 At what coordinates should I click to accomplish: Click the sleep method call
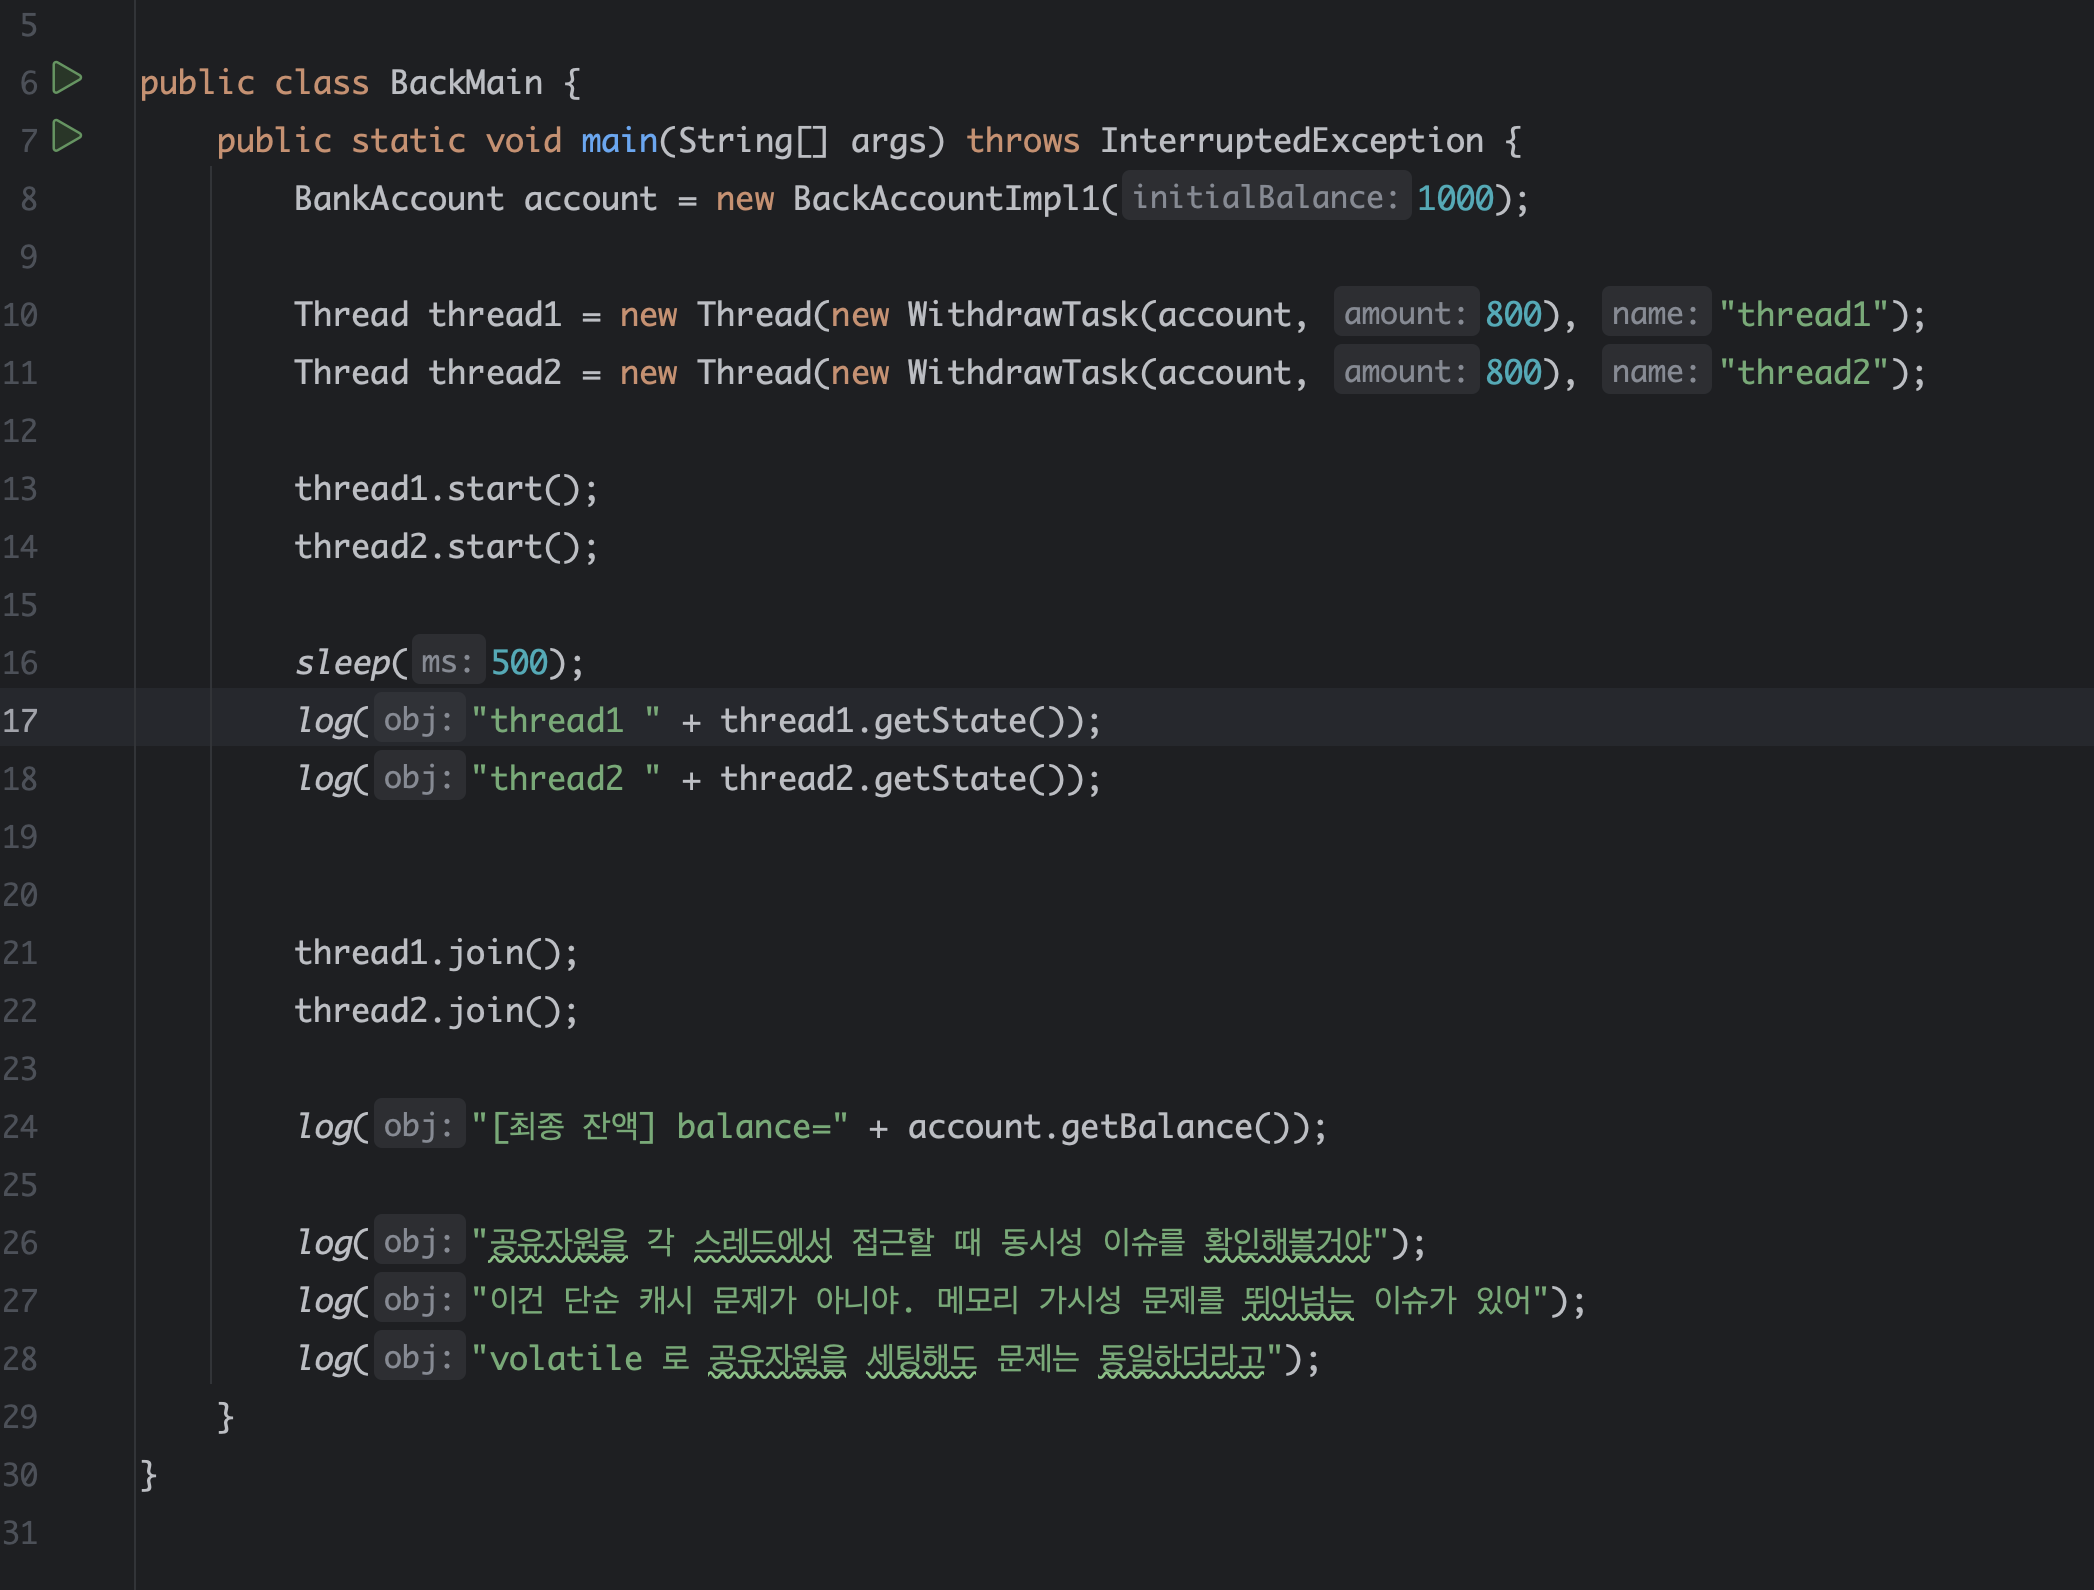343,662
